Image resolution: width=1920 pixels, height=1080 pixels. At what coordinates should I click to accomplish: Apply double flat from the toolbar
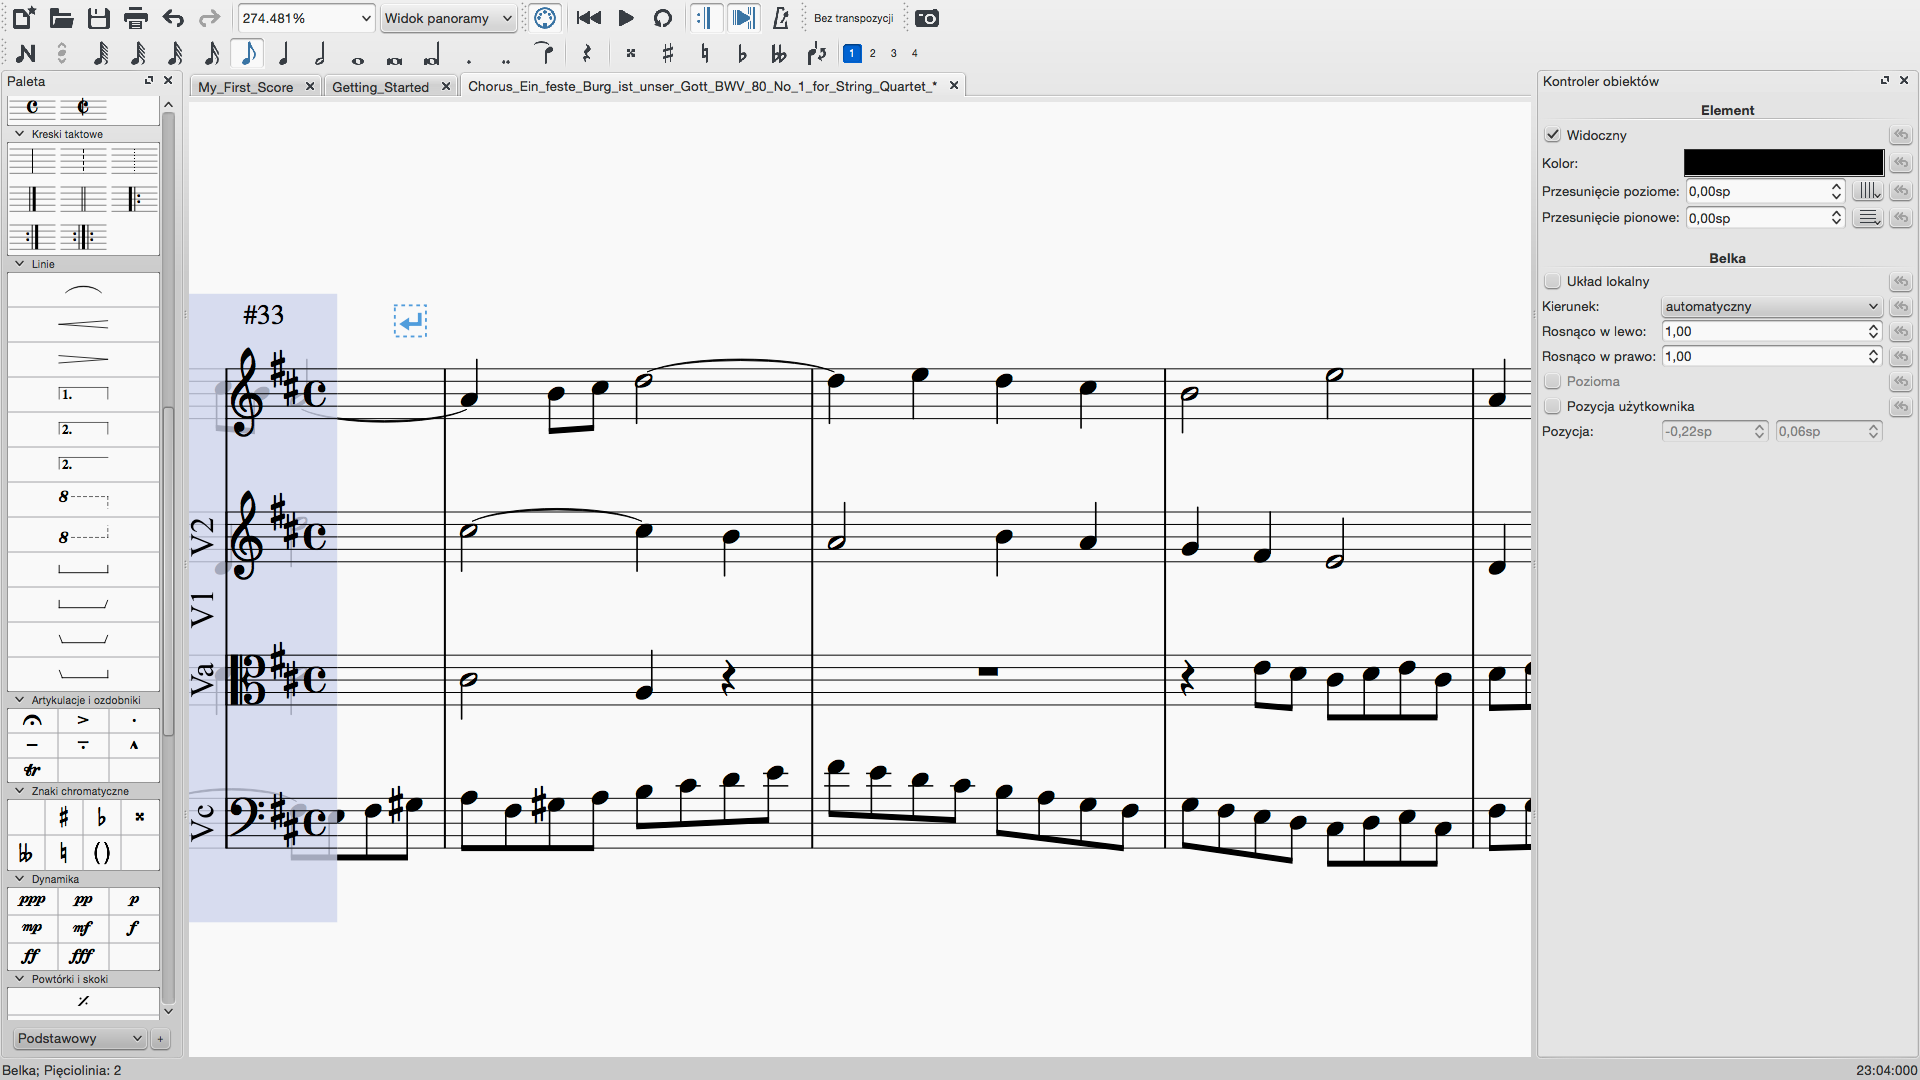tap(779, 53)
